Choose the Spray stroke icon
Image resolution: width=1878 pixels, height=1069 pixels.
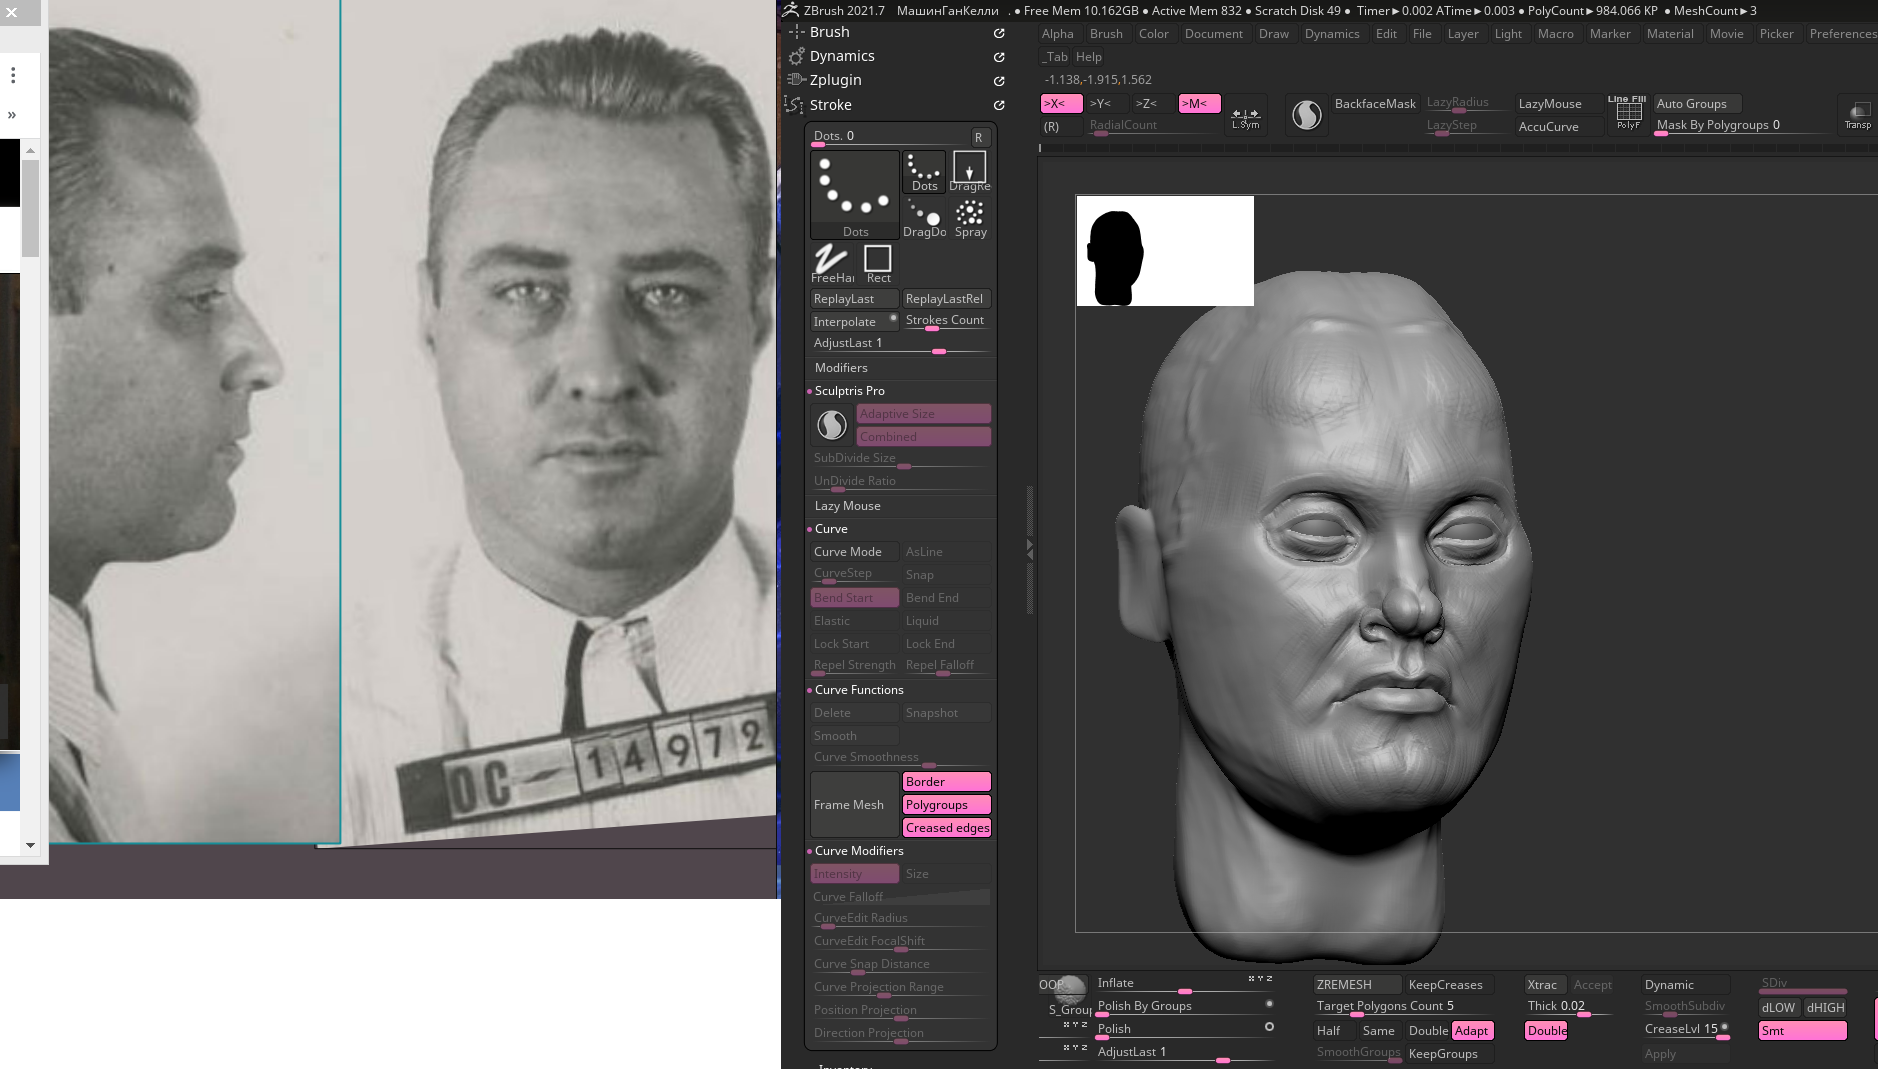(x=970, y=218)
